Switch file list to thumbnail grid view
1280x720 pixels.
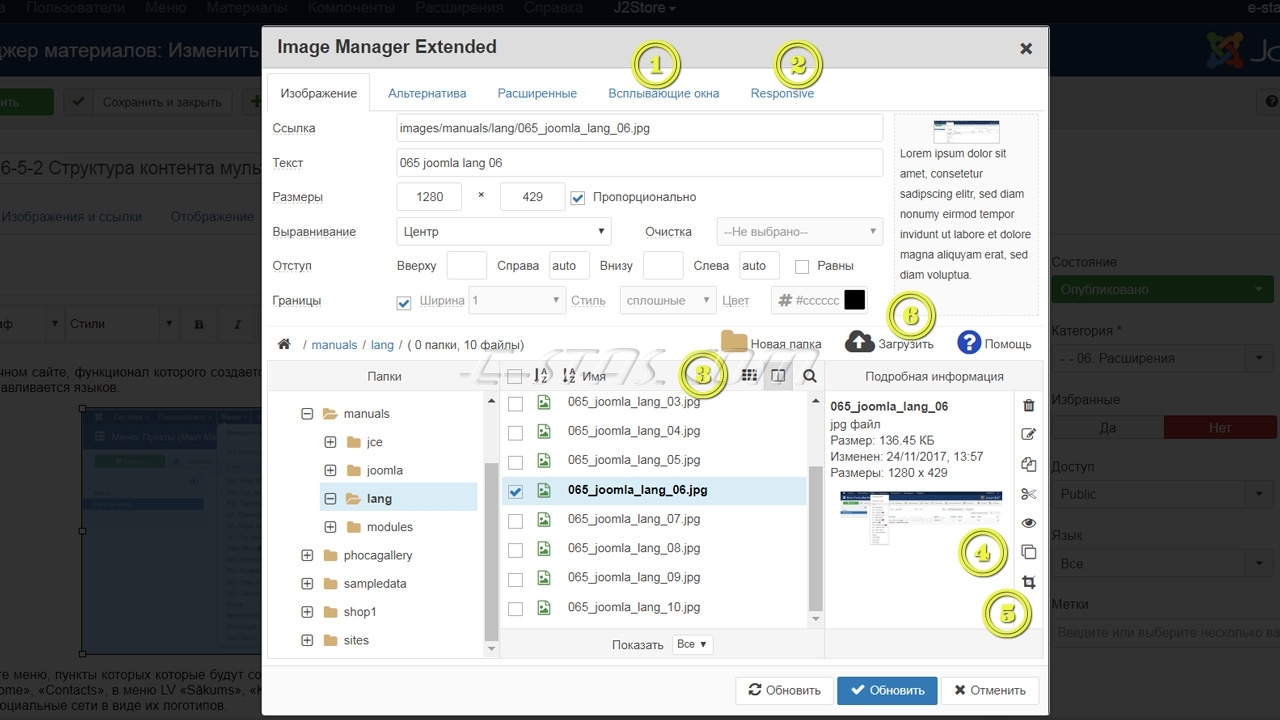pos(749,376)
